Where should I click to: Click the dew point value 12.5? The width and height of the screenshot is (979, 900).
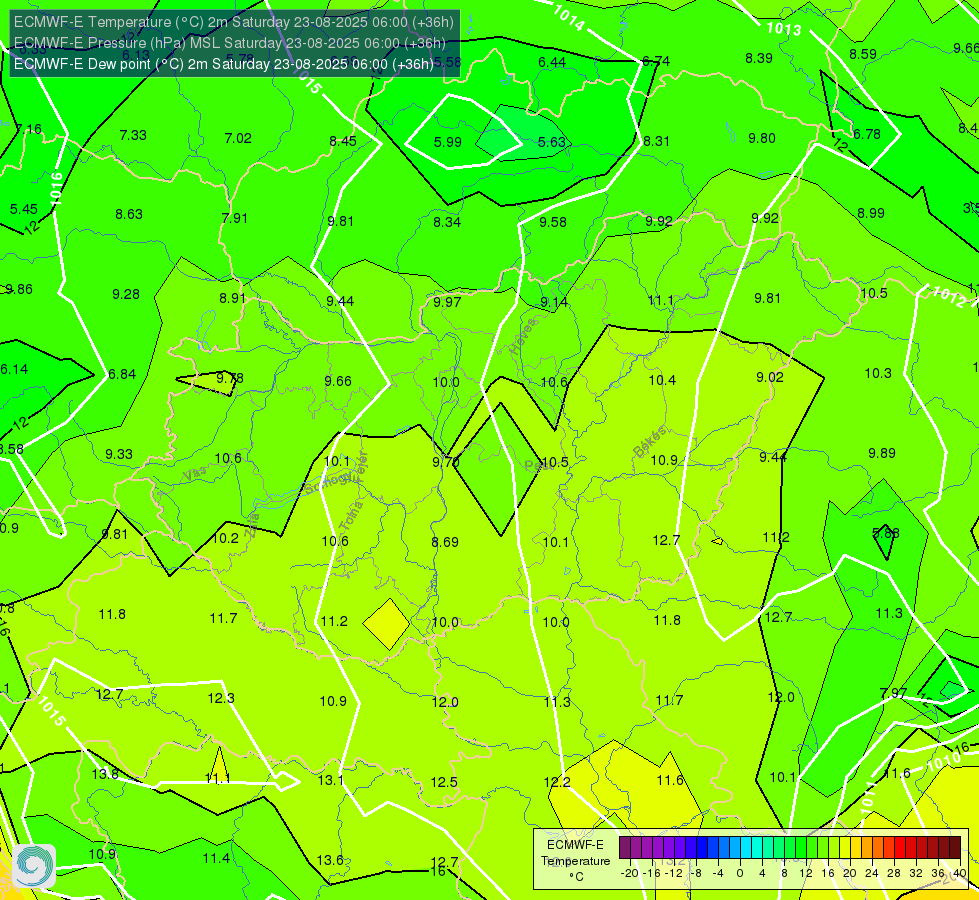point(444,782)
